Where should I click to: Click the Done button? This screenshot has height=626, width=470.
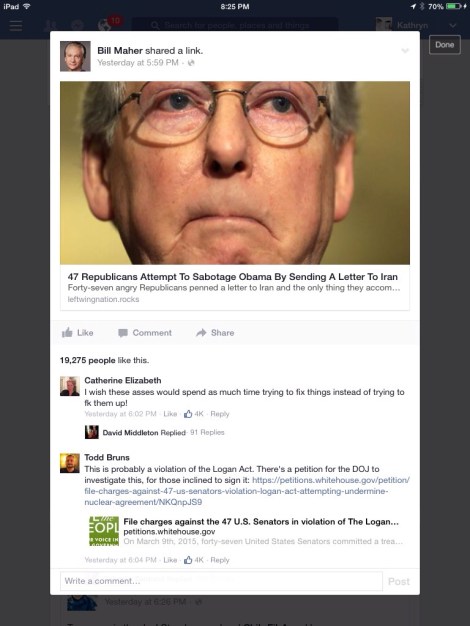[x=444, y=45]
